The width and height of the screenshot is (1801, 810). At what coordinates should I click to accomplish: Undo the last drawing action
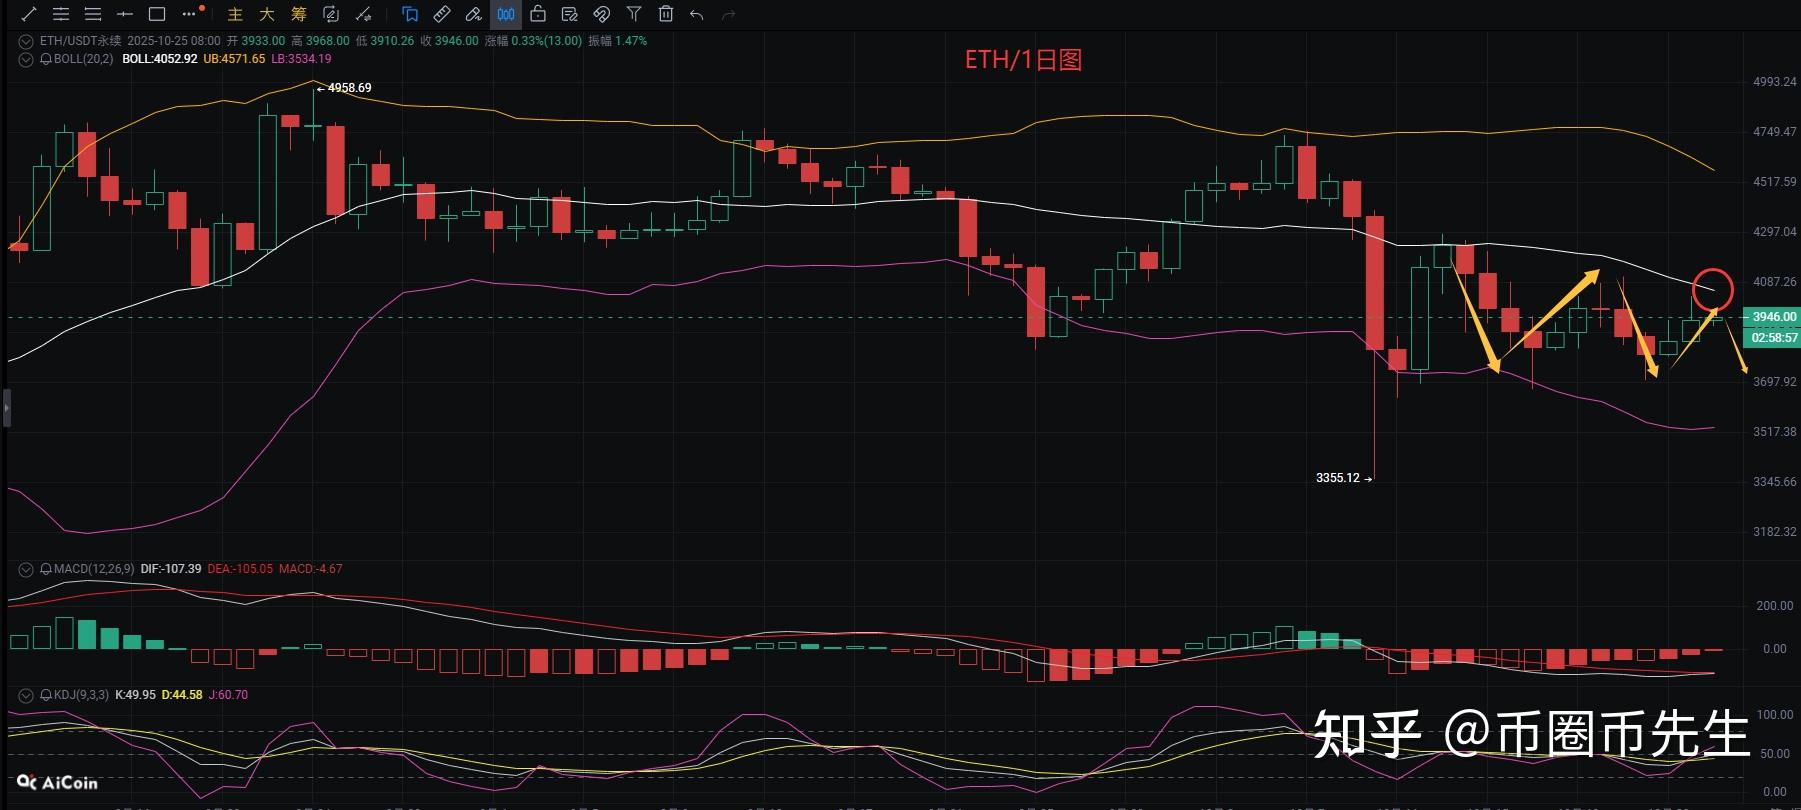697,14
